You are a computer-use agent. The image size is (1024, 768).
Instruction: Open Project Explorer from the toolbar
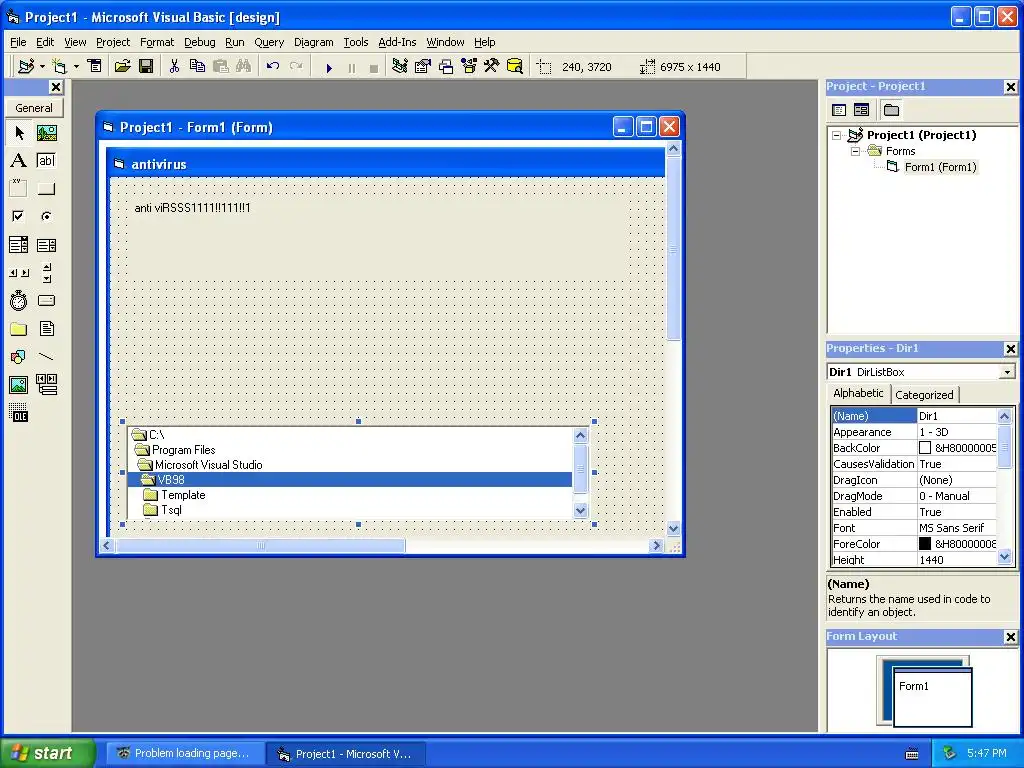[x=400, y=67]
